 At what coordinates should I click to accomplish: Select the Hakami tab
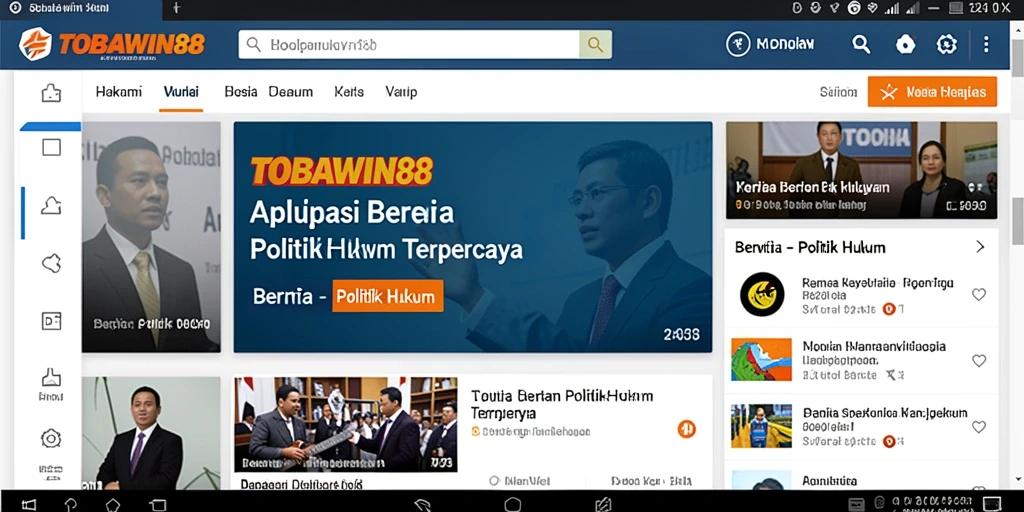[119, 92]
